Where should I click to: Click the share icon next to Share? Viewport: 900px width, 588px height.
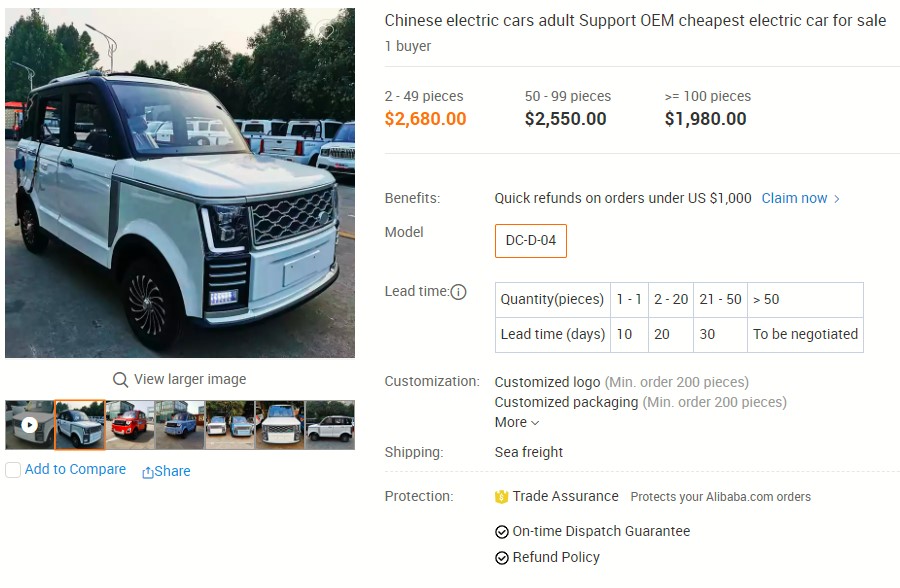150,471
